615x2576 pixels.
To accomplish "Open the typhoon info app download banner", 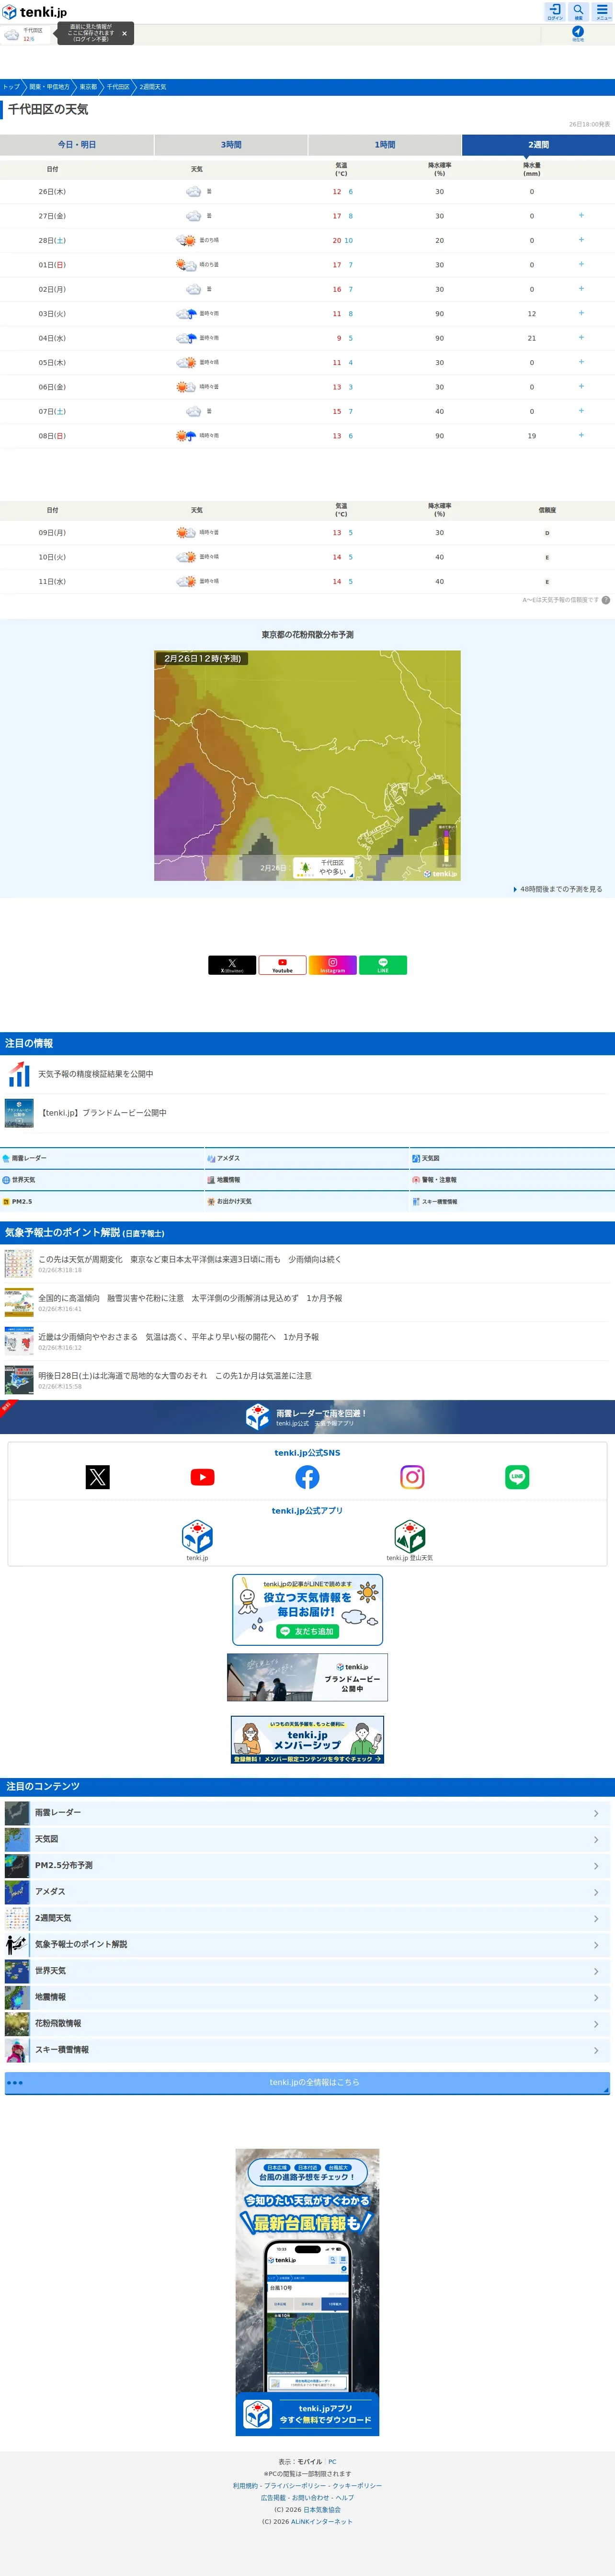I will [307, 2292].
